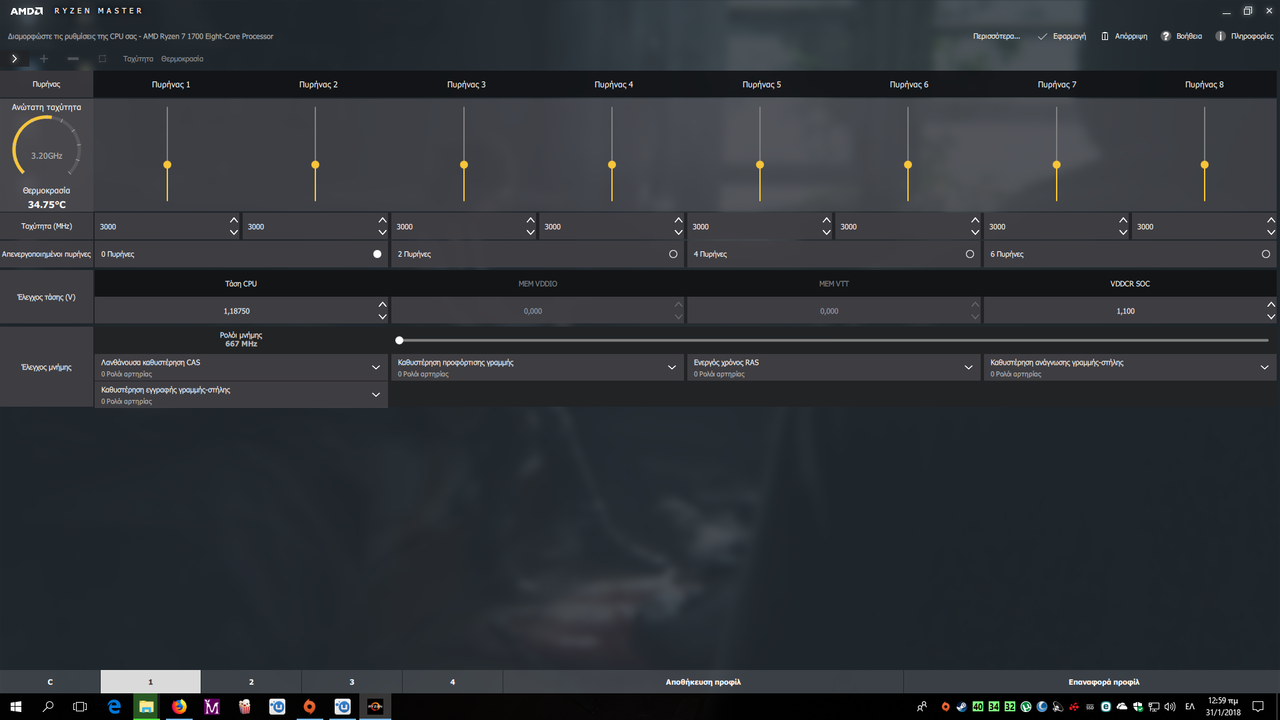
Task: Open People icon in taskbar
Action: pos(921,707)
